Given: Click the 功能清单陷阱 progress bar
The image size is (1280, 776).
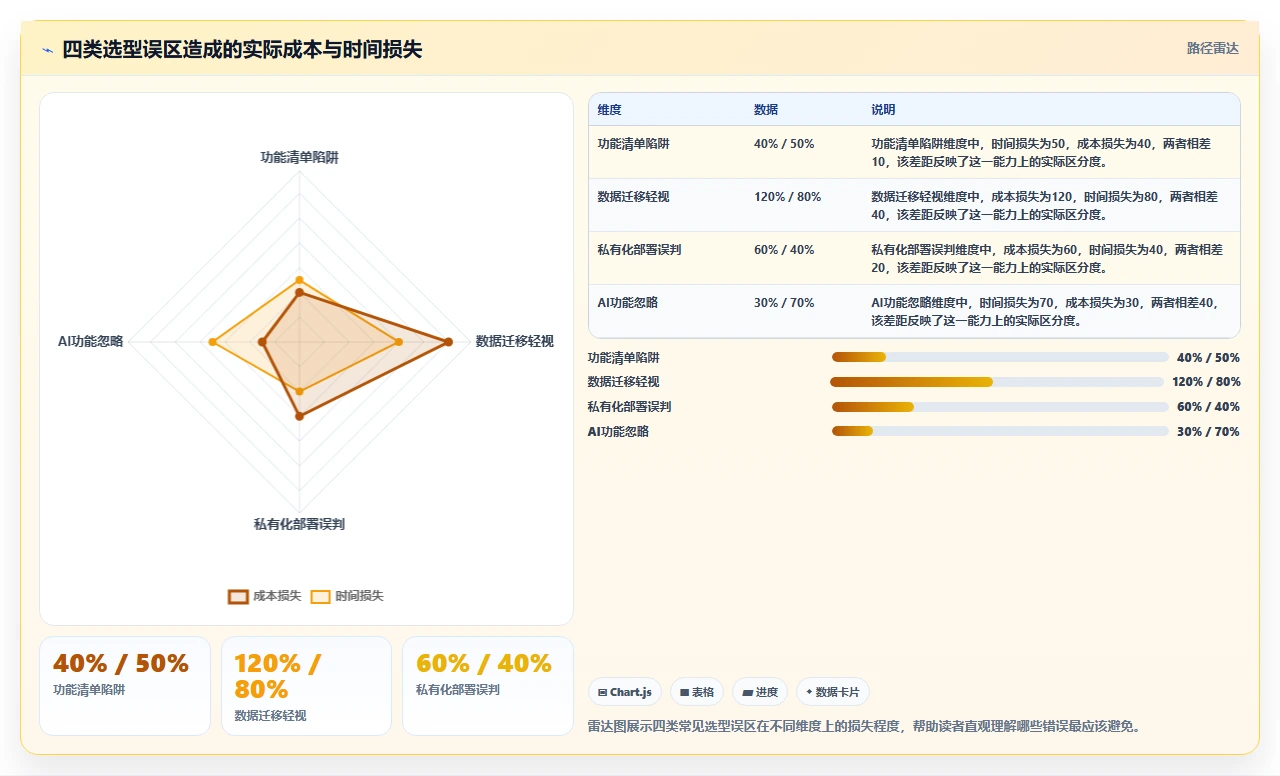Looking at the screenshot, I should pyautogui.click(x=1000, y=357).
